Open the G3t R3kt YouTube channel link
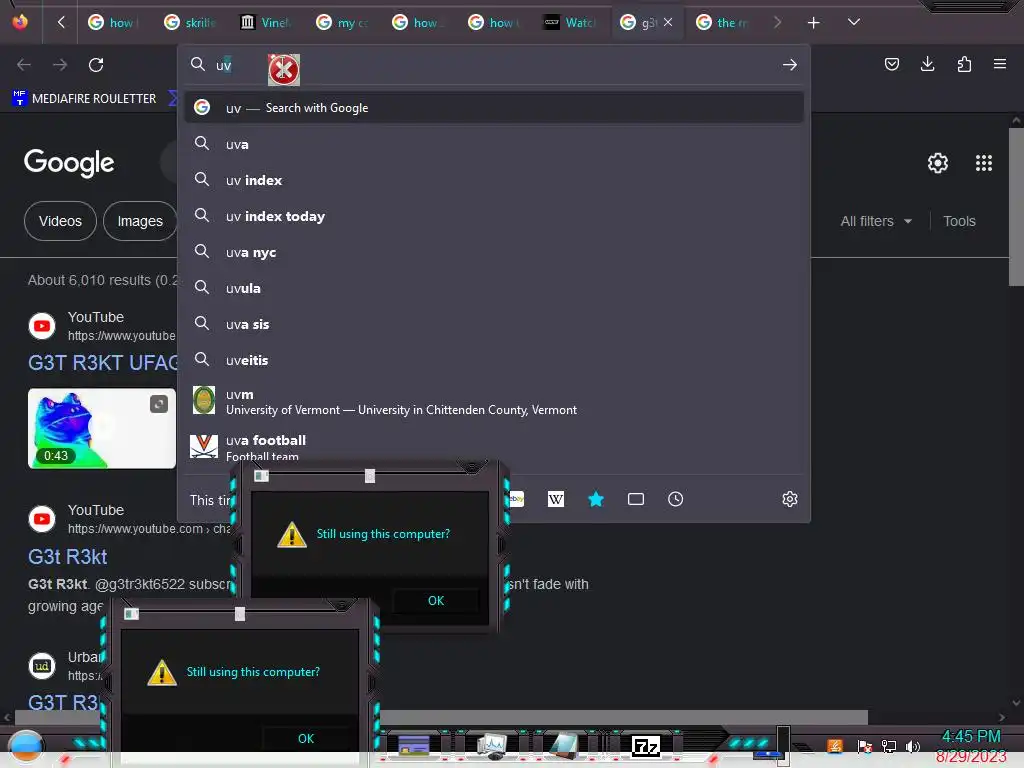 point(67,556)
